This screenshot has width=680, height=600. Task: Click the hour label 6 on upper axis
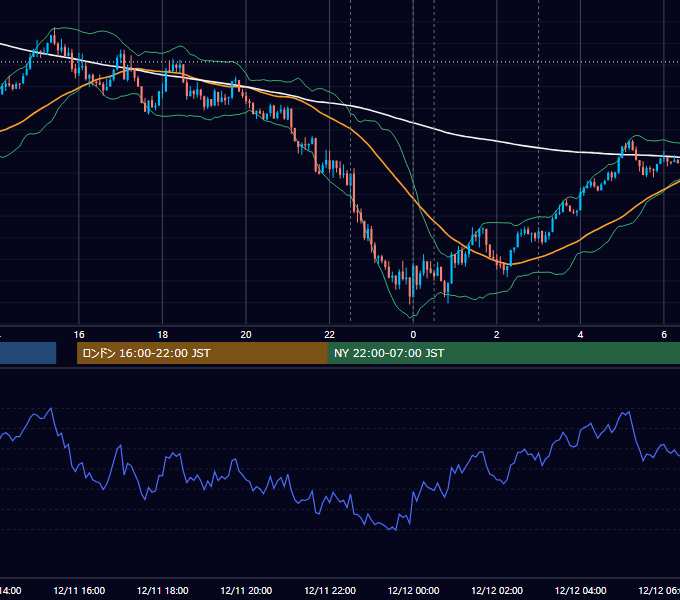[664, 335]
